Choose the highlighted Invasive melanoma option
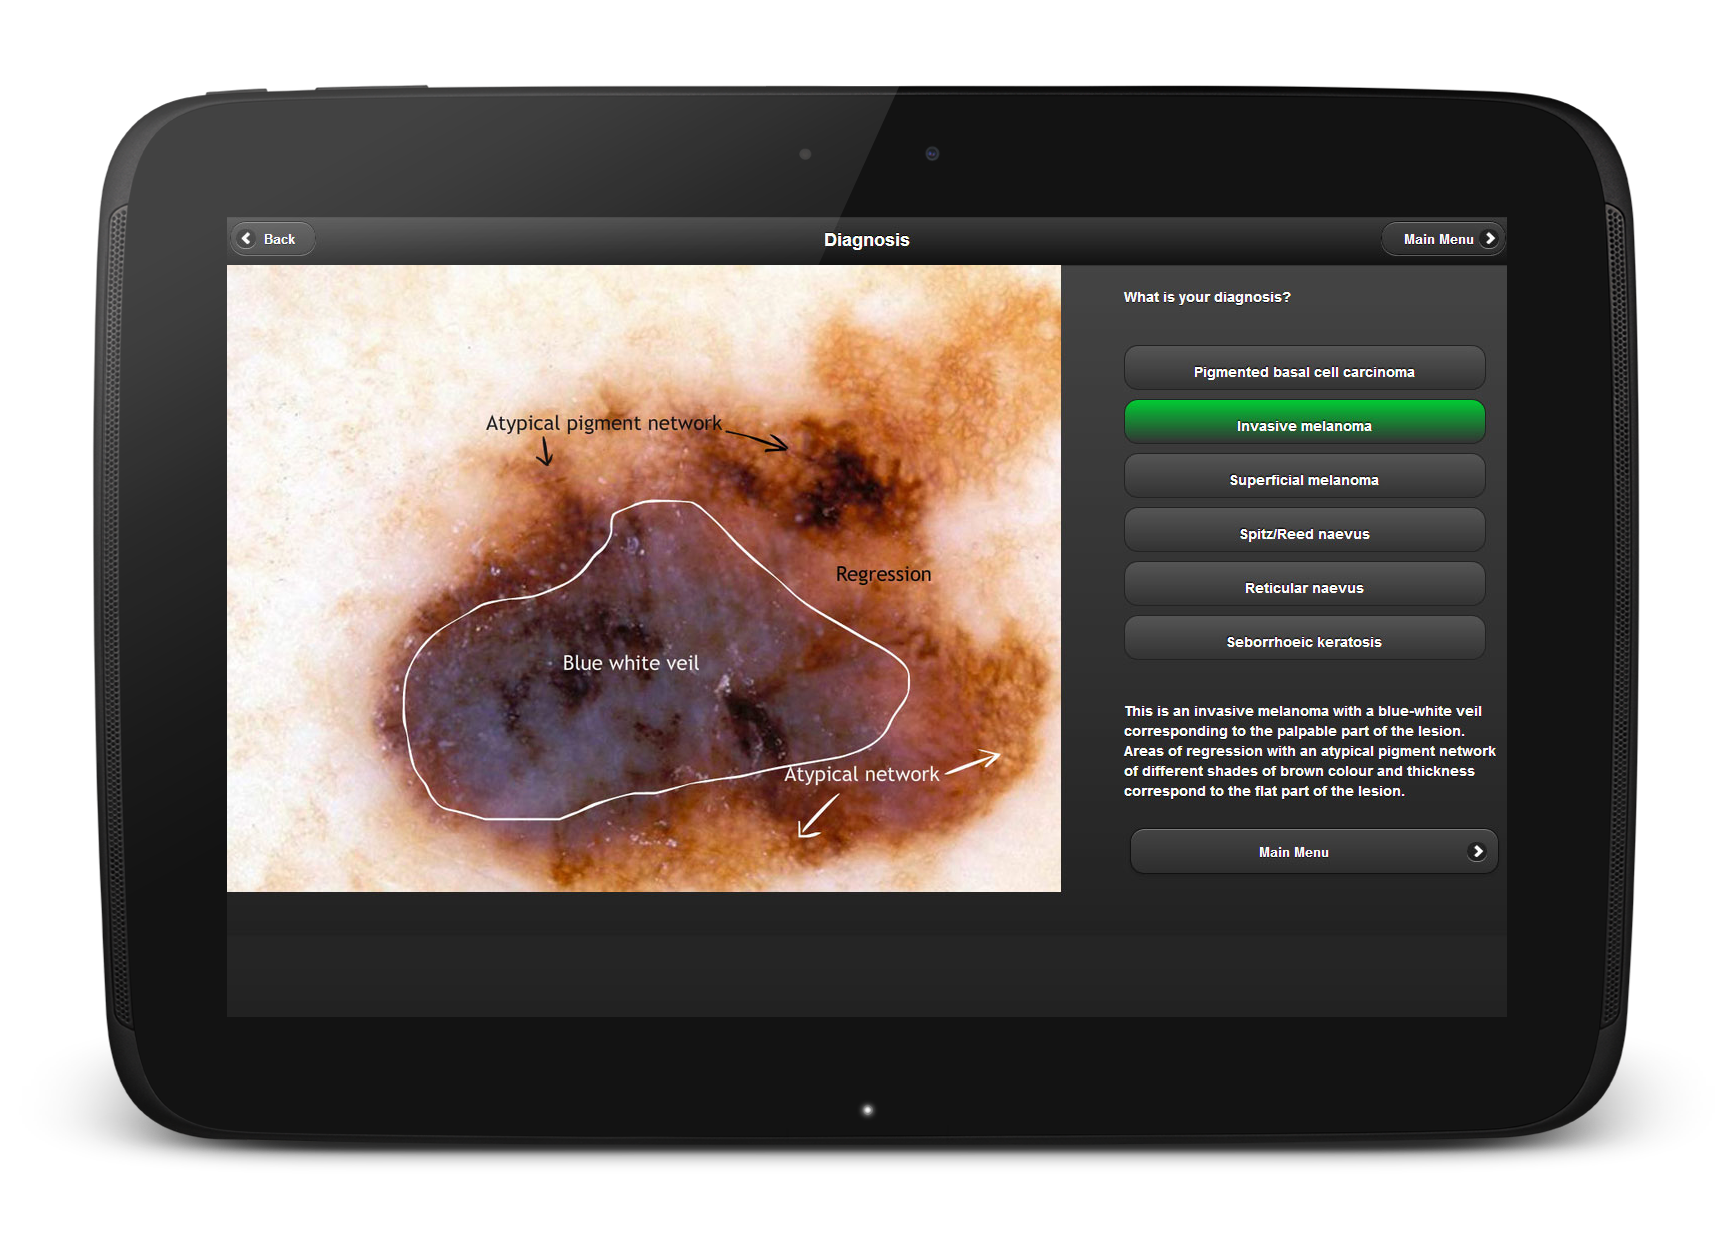 click(1303, 425)
